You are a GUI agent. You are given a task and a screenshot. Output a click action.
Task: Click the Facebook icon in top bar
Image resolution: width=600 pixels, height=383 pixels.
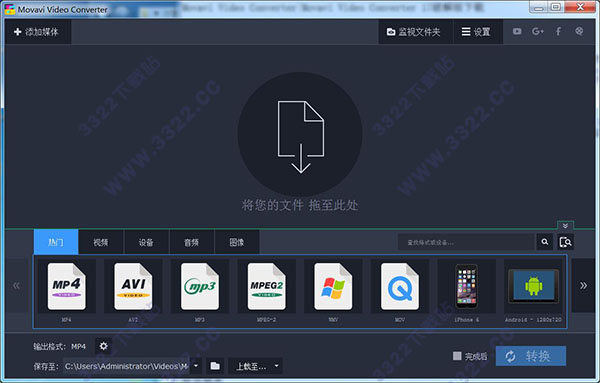[x=558, y=31]
